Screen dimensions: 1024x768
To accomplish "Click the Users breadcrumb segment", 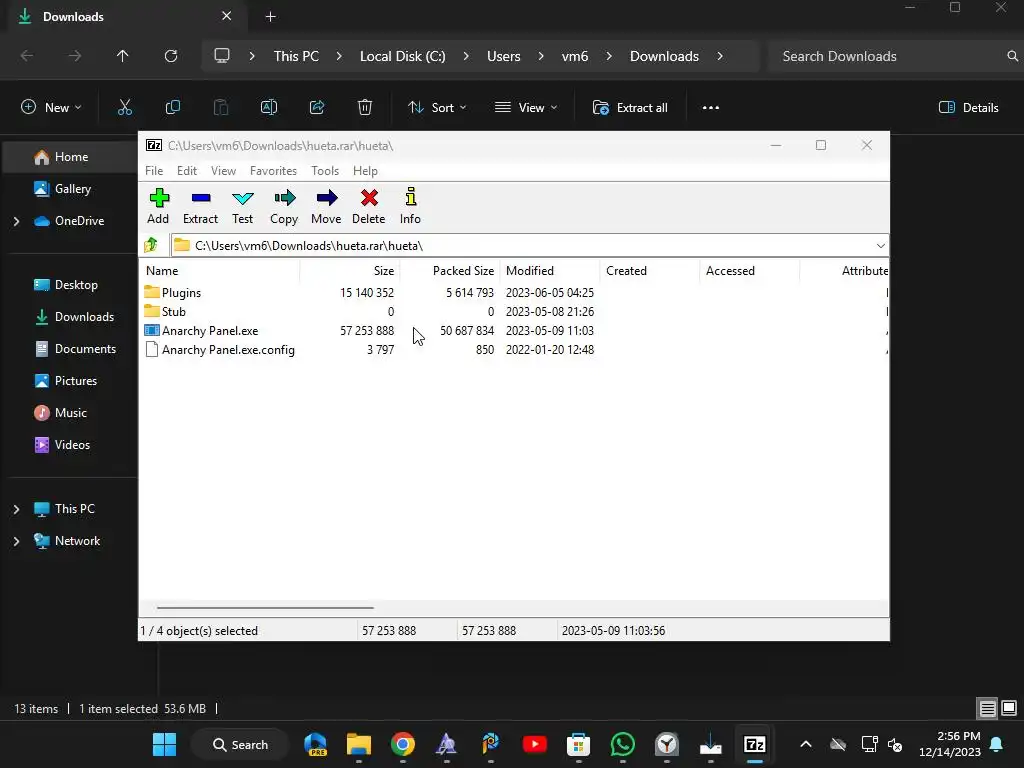I will point(504,56).
